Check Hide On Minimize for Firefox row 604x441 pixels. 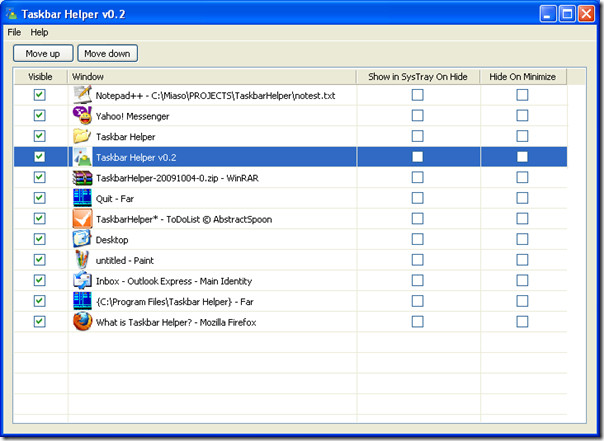(522, 322)
